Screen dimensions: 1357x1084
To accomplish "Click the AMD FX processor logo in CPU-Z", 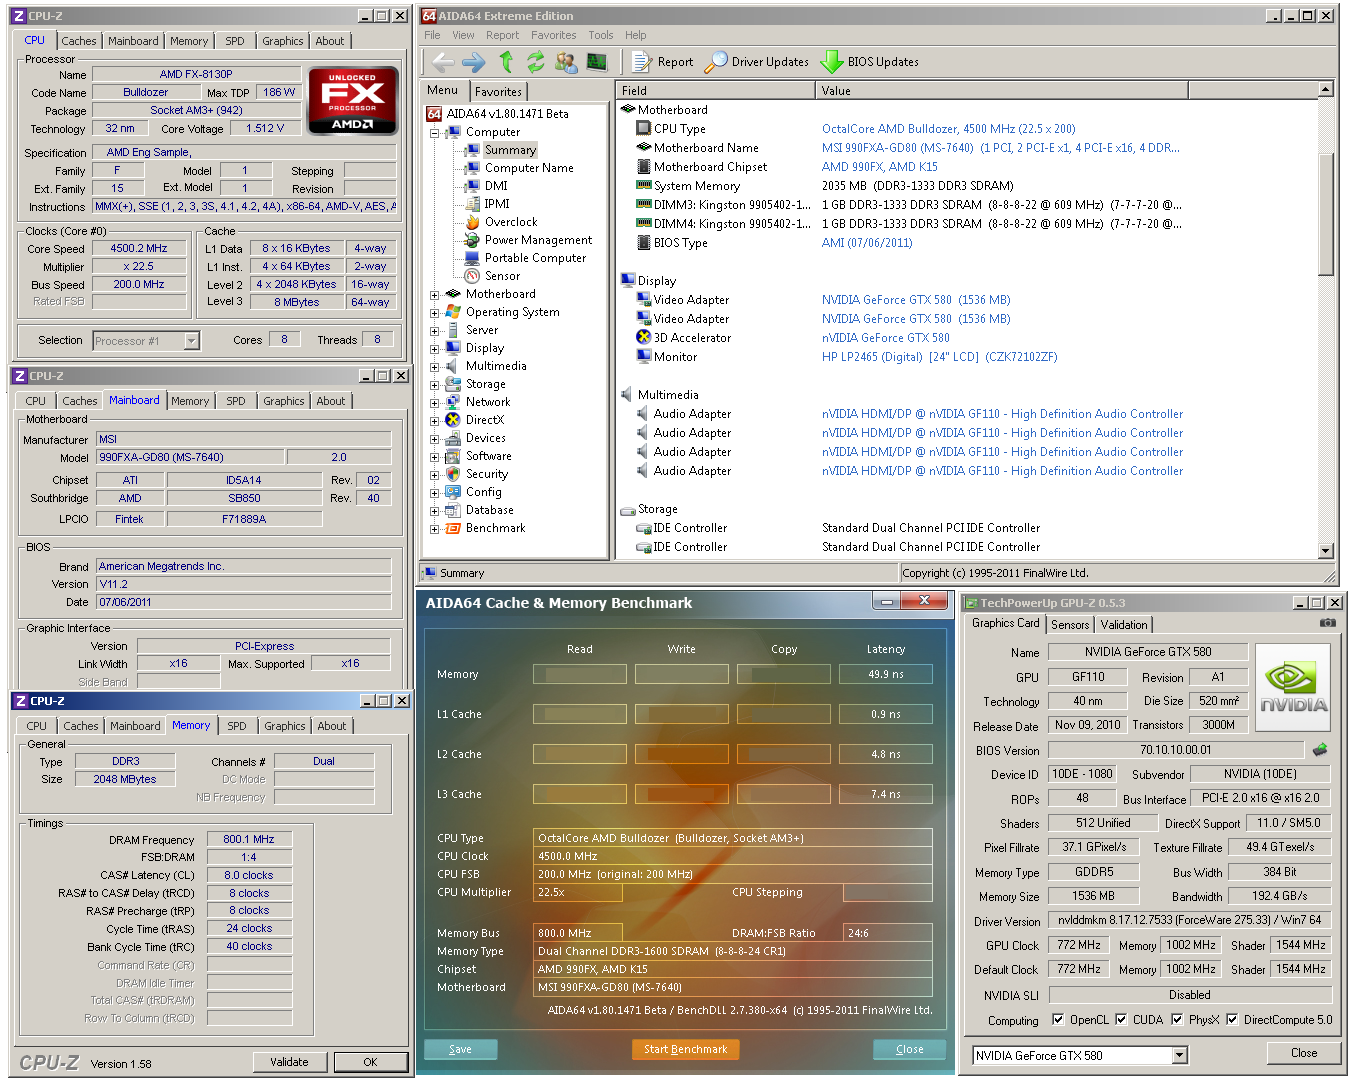I will click(x=353, y=101).
